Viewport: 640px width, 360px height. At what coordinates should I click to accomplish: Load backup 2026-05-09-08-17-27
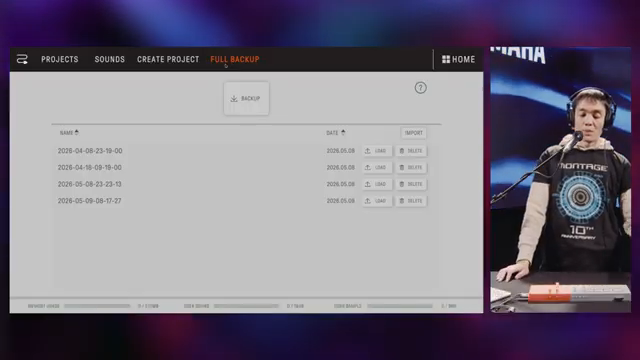click(x=377, y=201)
